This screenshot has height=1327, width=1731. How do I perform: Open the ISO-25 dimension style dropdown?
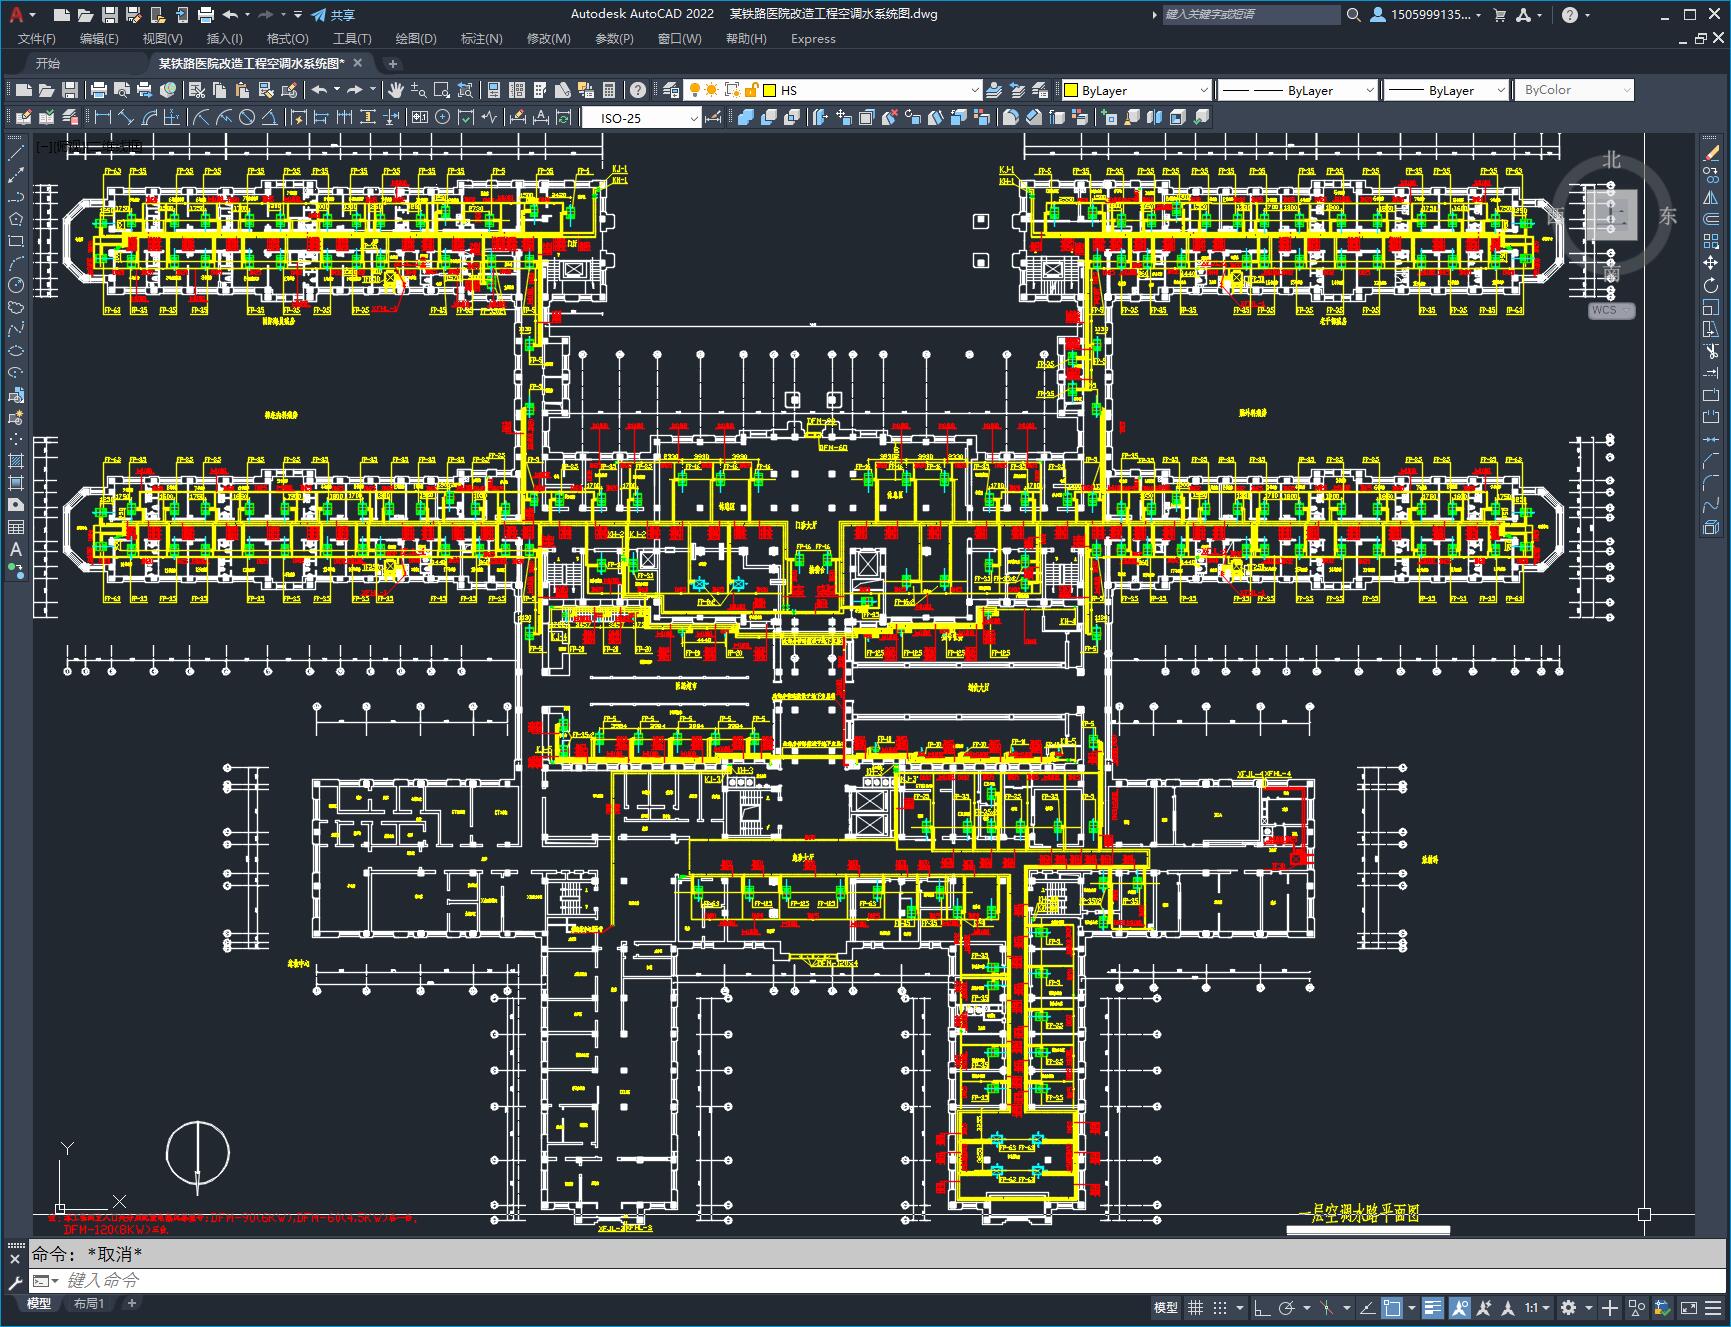[694, 118]
